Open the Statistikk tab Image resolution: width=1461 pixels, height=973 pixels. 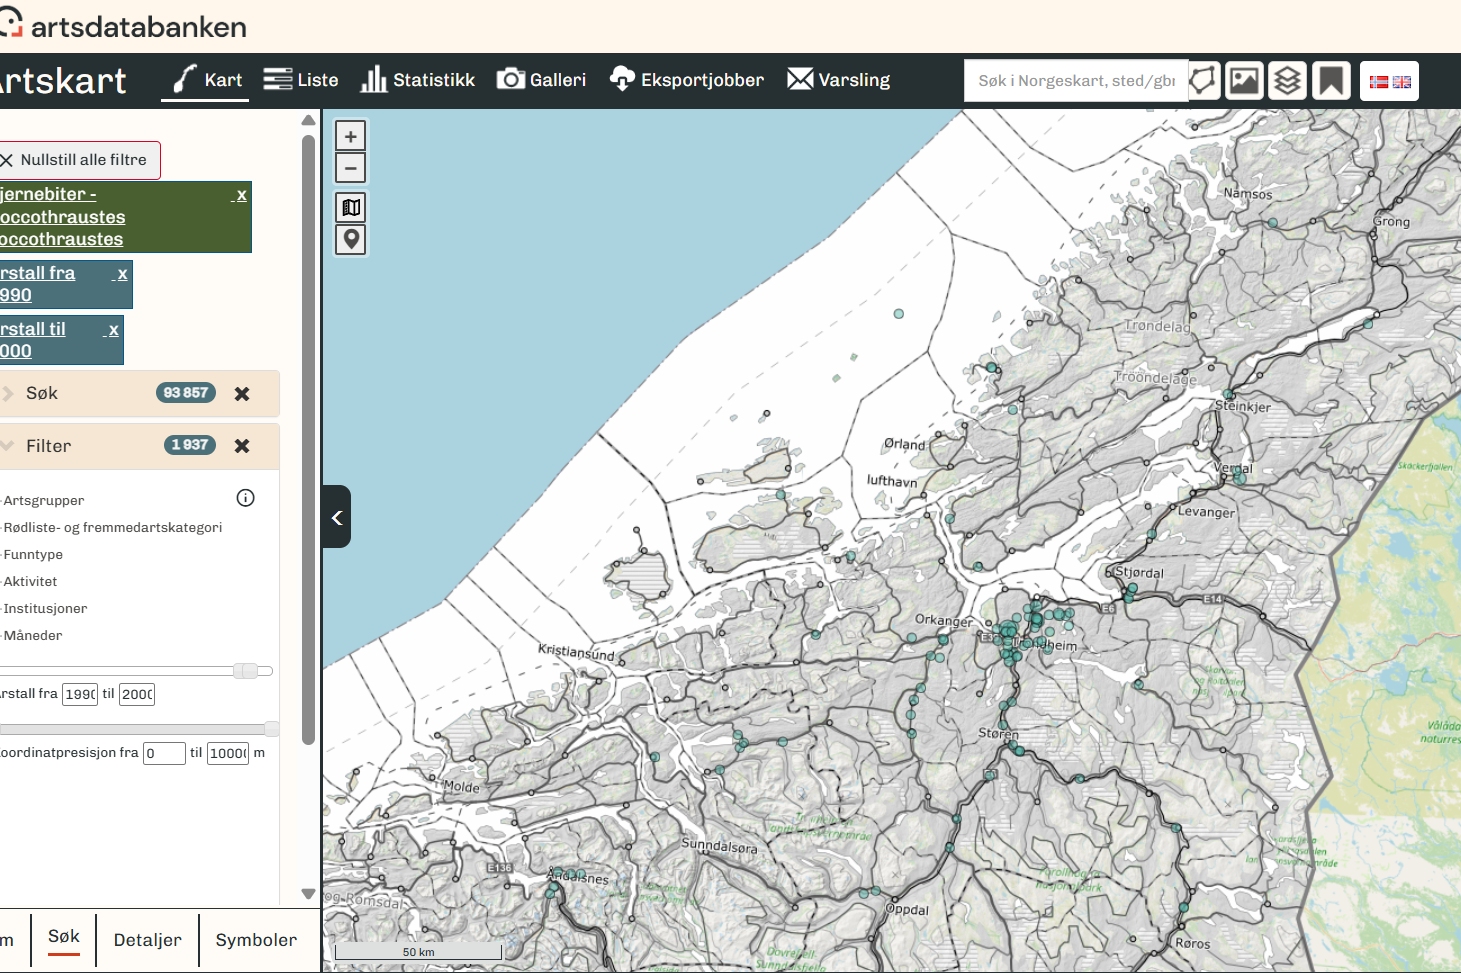coord(418,80)
